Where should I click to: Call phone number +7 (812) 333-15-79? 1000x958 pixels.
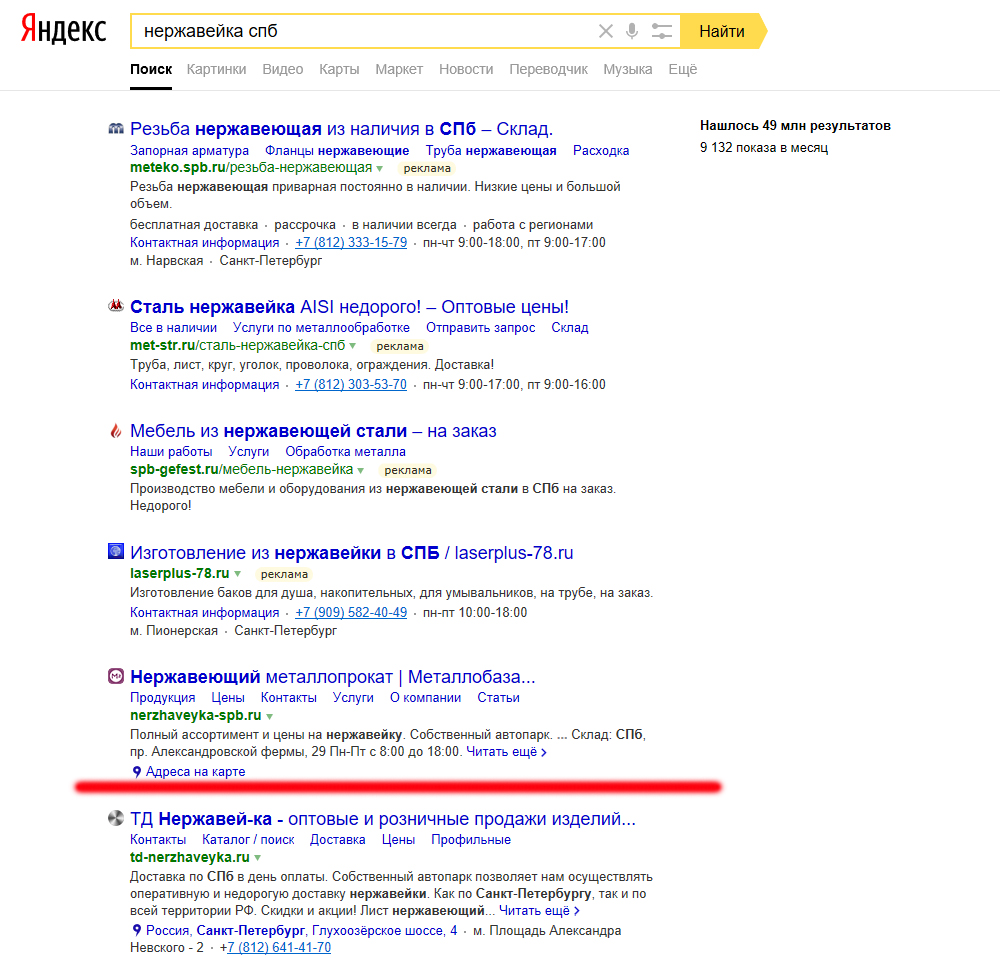coord(351,242)
